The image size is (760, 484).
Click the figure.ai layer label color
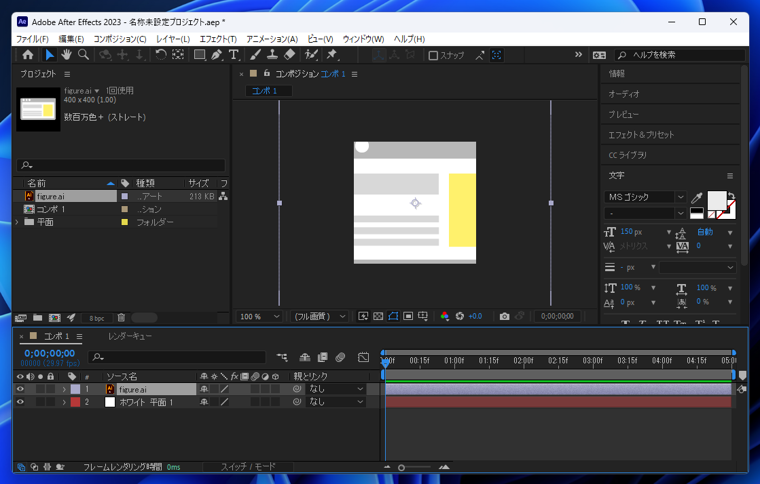pos(75,389)
